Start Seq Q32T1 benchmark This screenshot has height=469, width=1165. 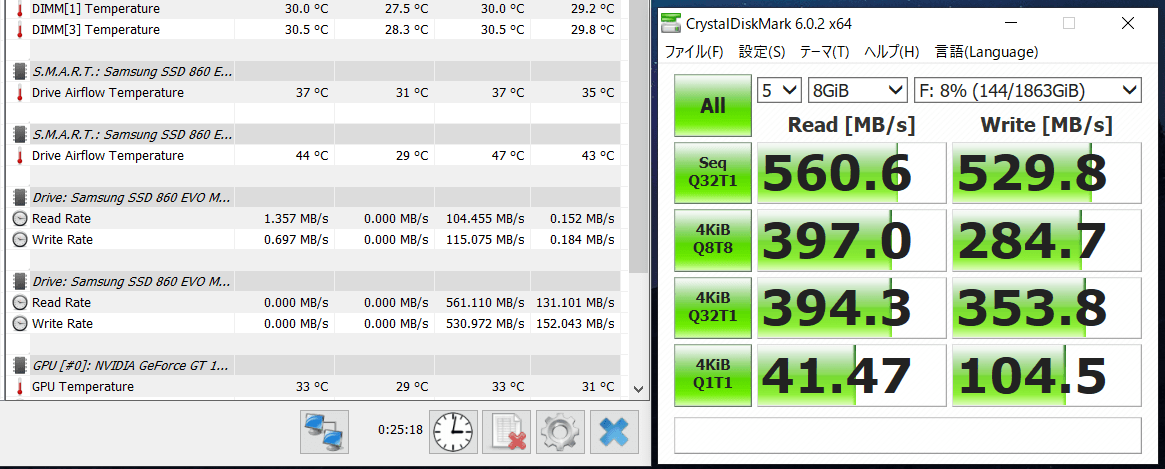(713, 172)
